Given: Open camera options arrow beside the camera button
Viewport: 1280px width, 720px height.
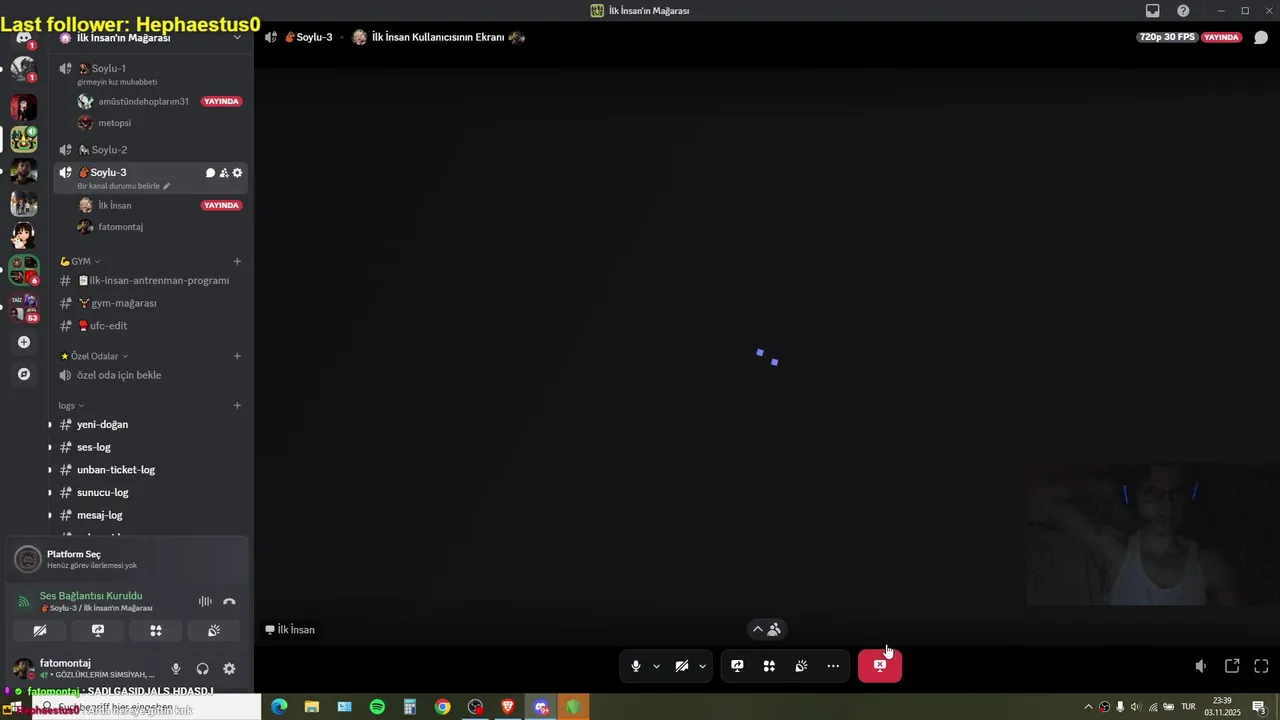Looking at the screenshot, I should (702, 666).
